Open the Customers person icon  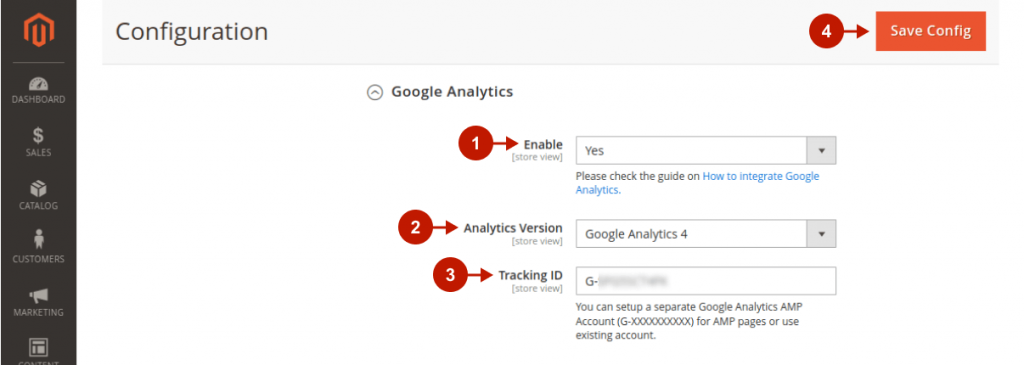point(39,240)
